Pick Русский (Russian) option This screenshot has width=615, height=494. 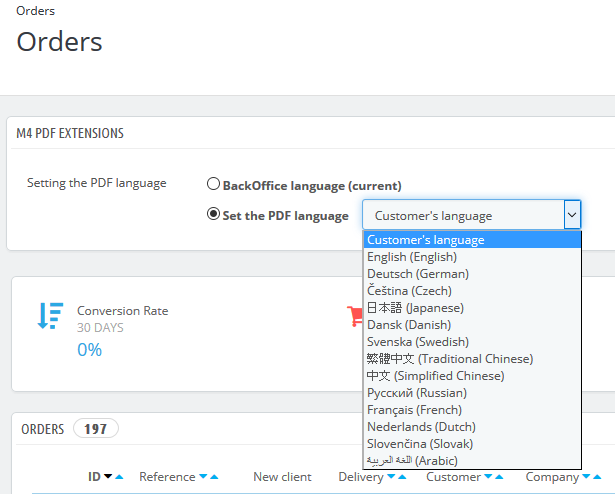[x=472, y=393]
